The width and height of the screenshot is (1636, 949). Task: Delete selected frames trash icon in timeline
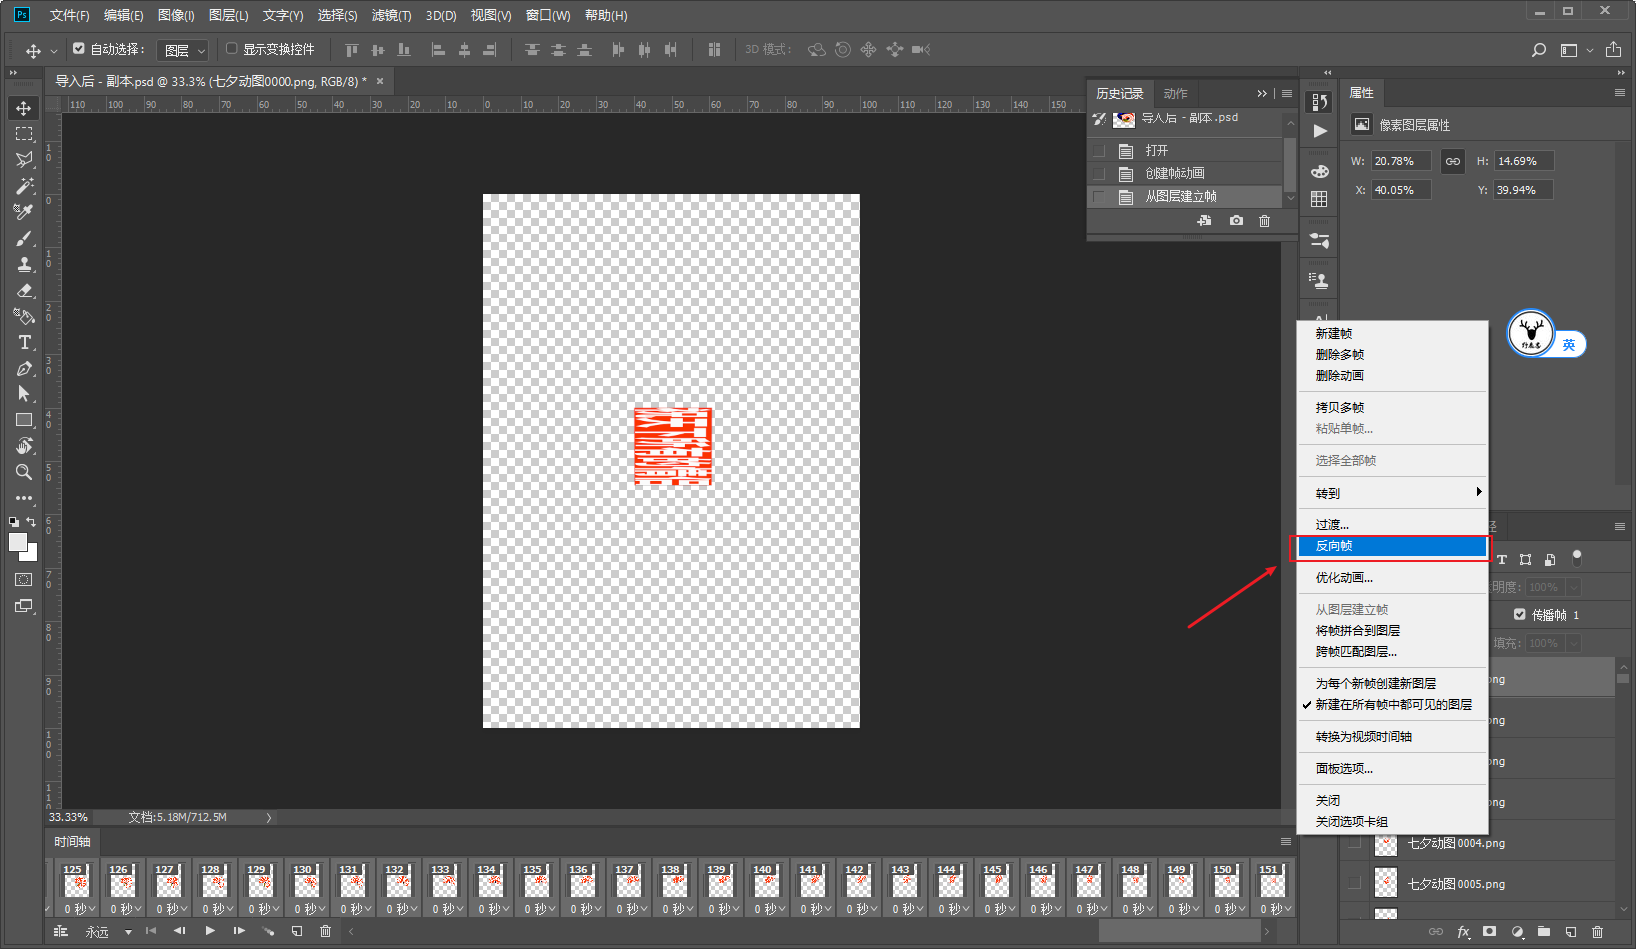pos(325,931)
